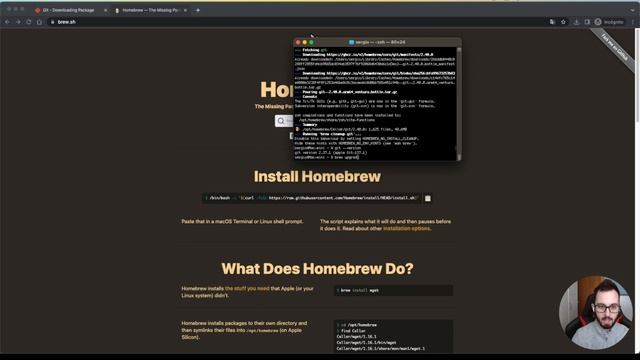Close the Homebrew tab
The width and height of the screenshot is (640, 360).
(185, 10)
